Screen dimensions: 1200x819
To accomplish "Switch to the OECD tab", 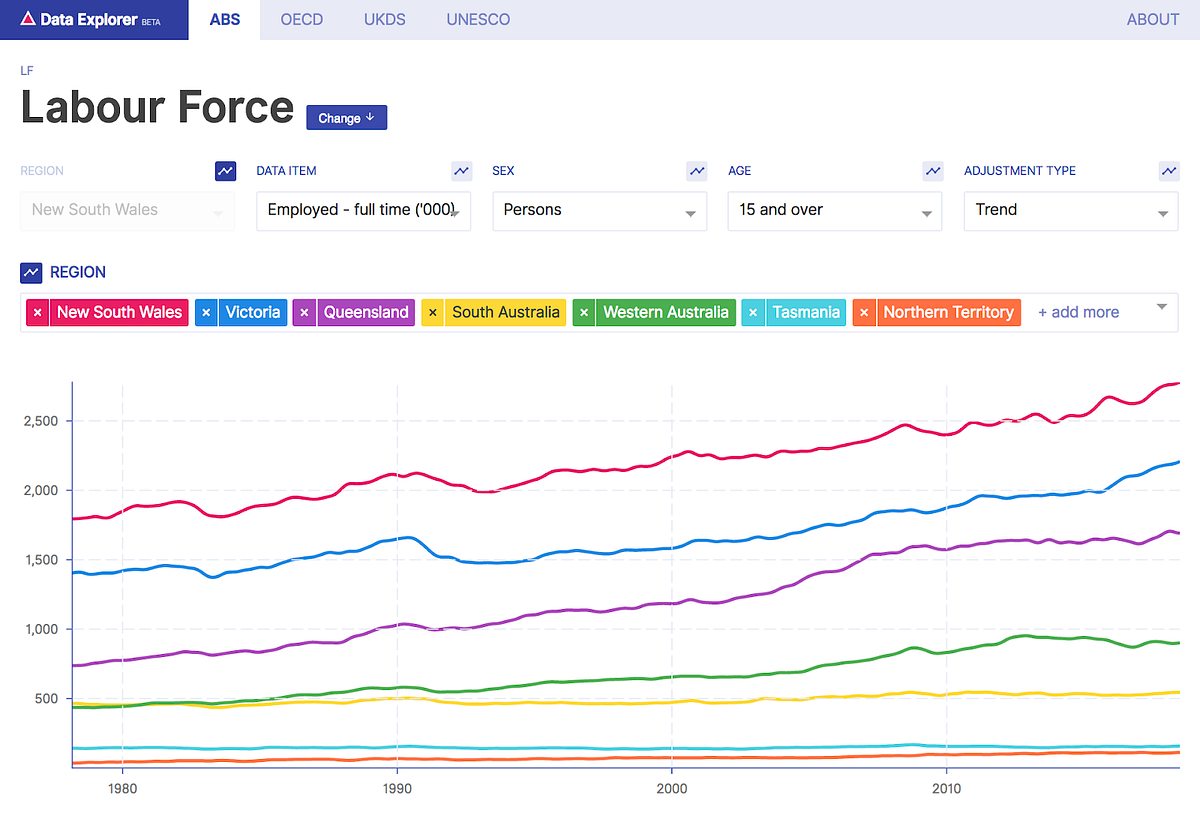I will point(301,19).
